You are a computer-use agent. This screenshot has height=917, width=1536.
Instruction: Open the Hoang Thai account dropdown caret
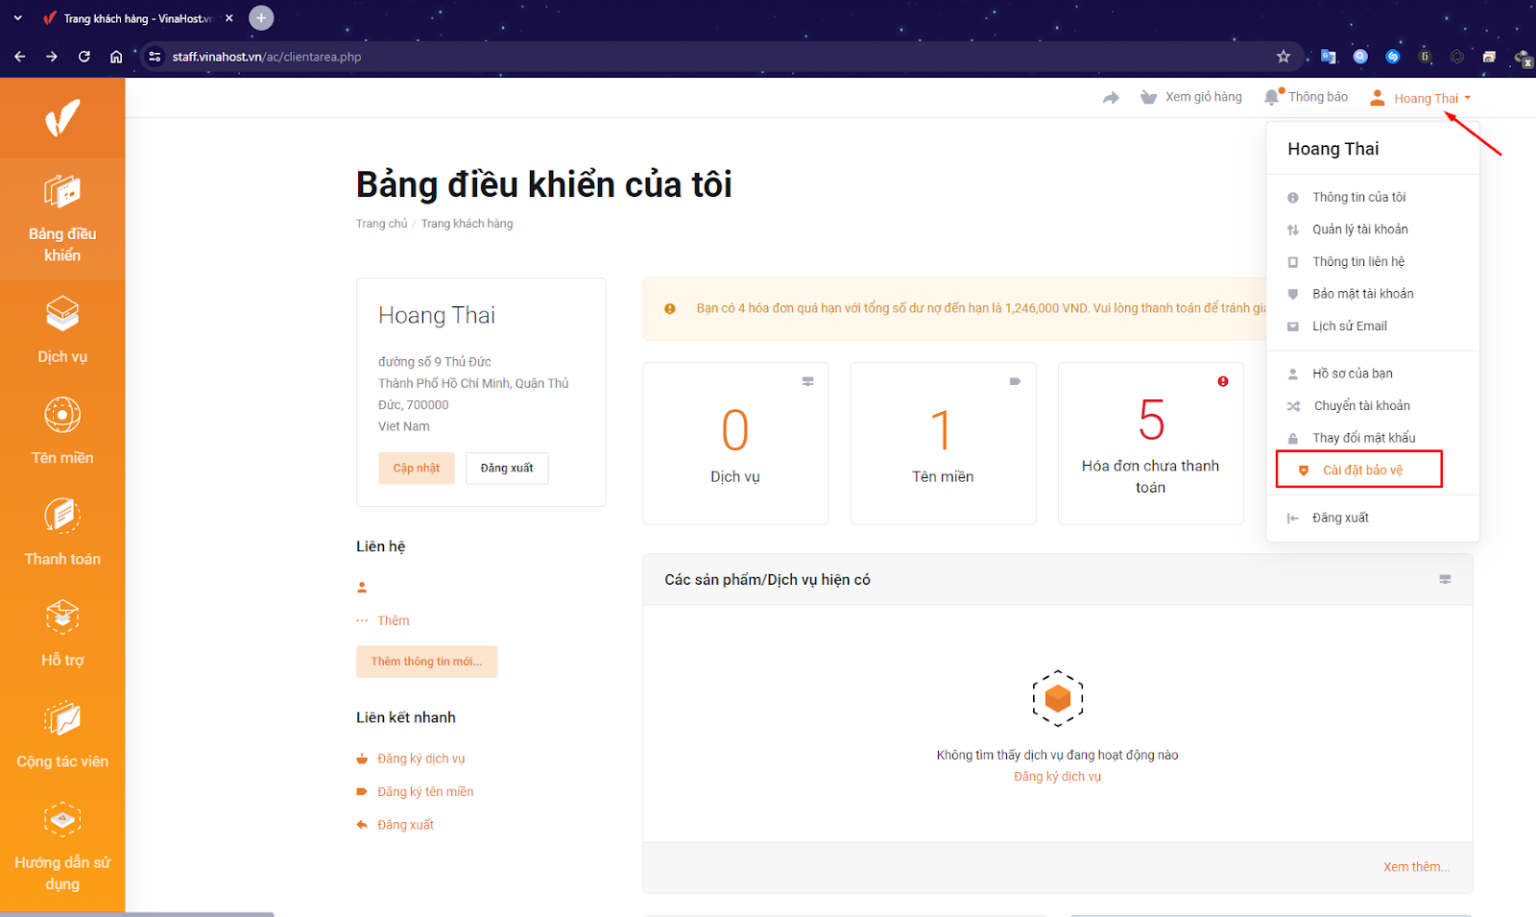pos(1466,97)
